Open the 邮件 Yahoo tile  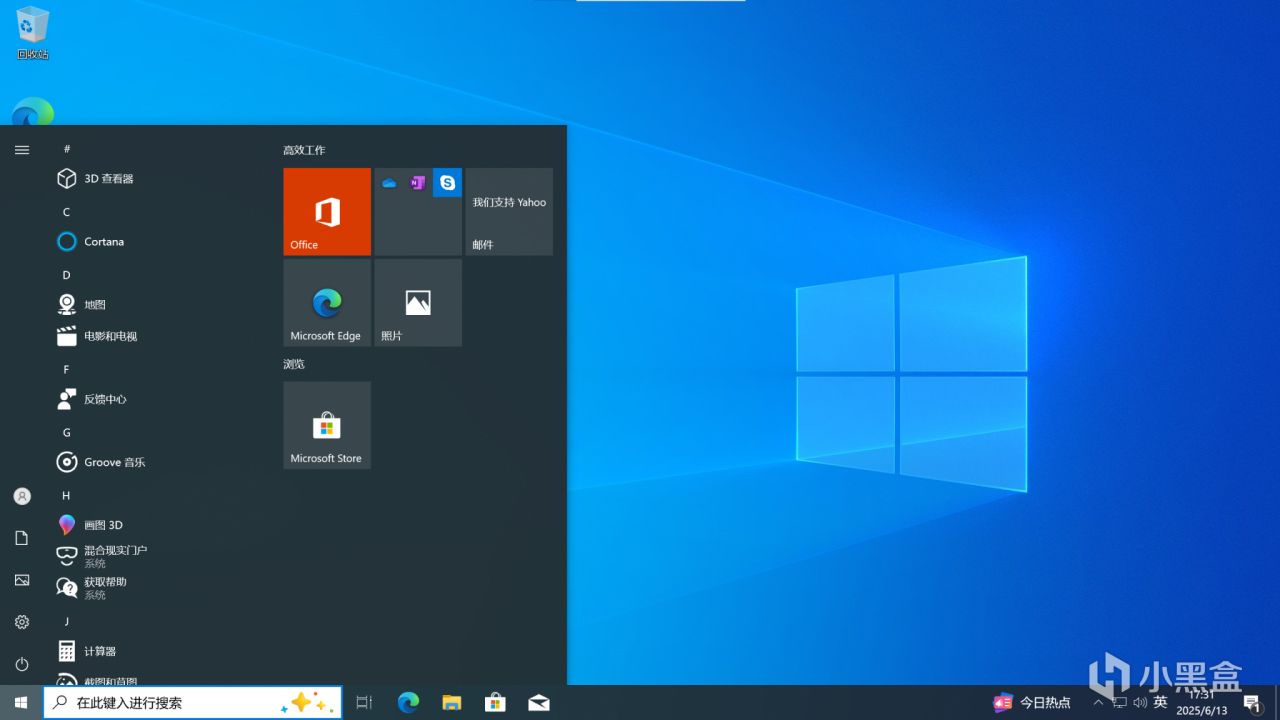pos(509,212)
